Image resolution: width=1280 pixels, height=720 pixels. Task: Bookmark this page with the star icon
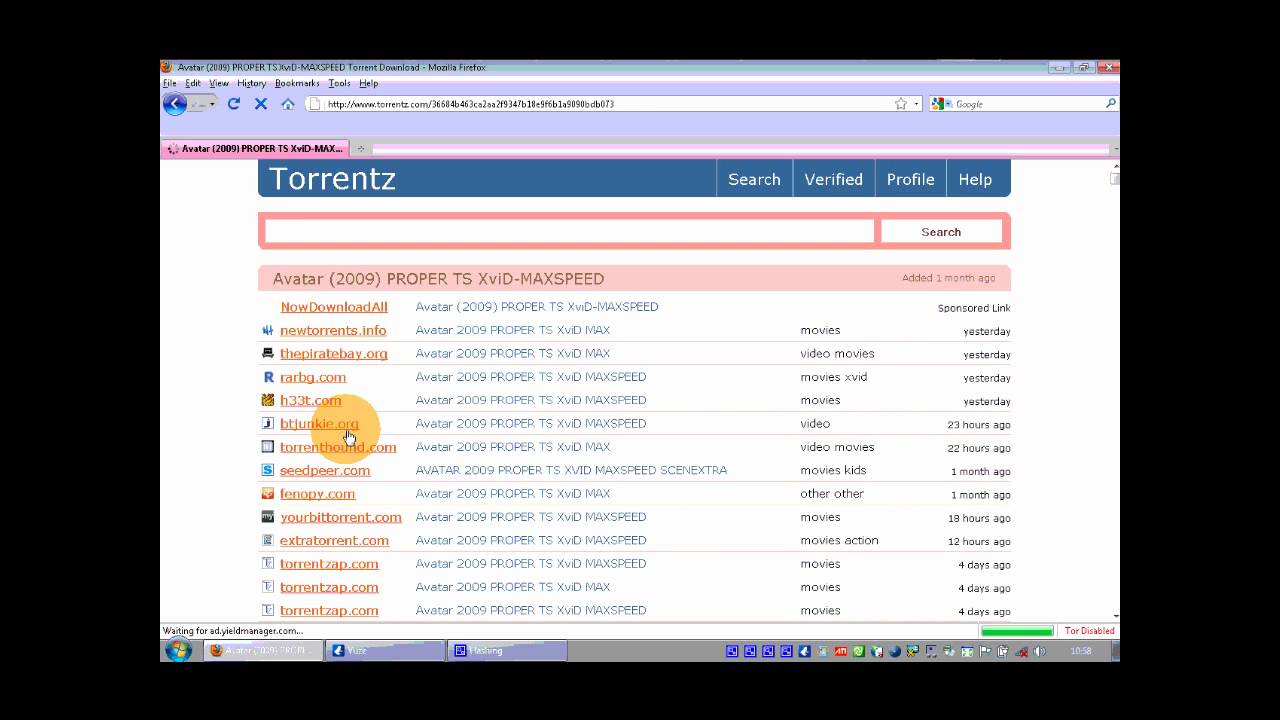(901, 104)
